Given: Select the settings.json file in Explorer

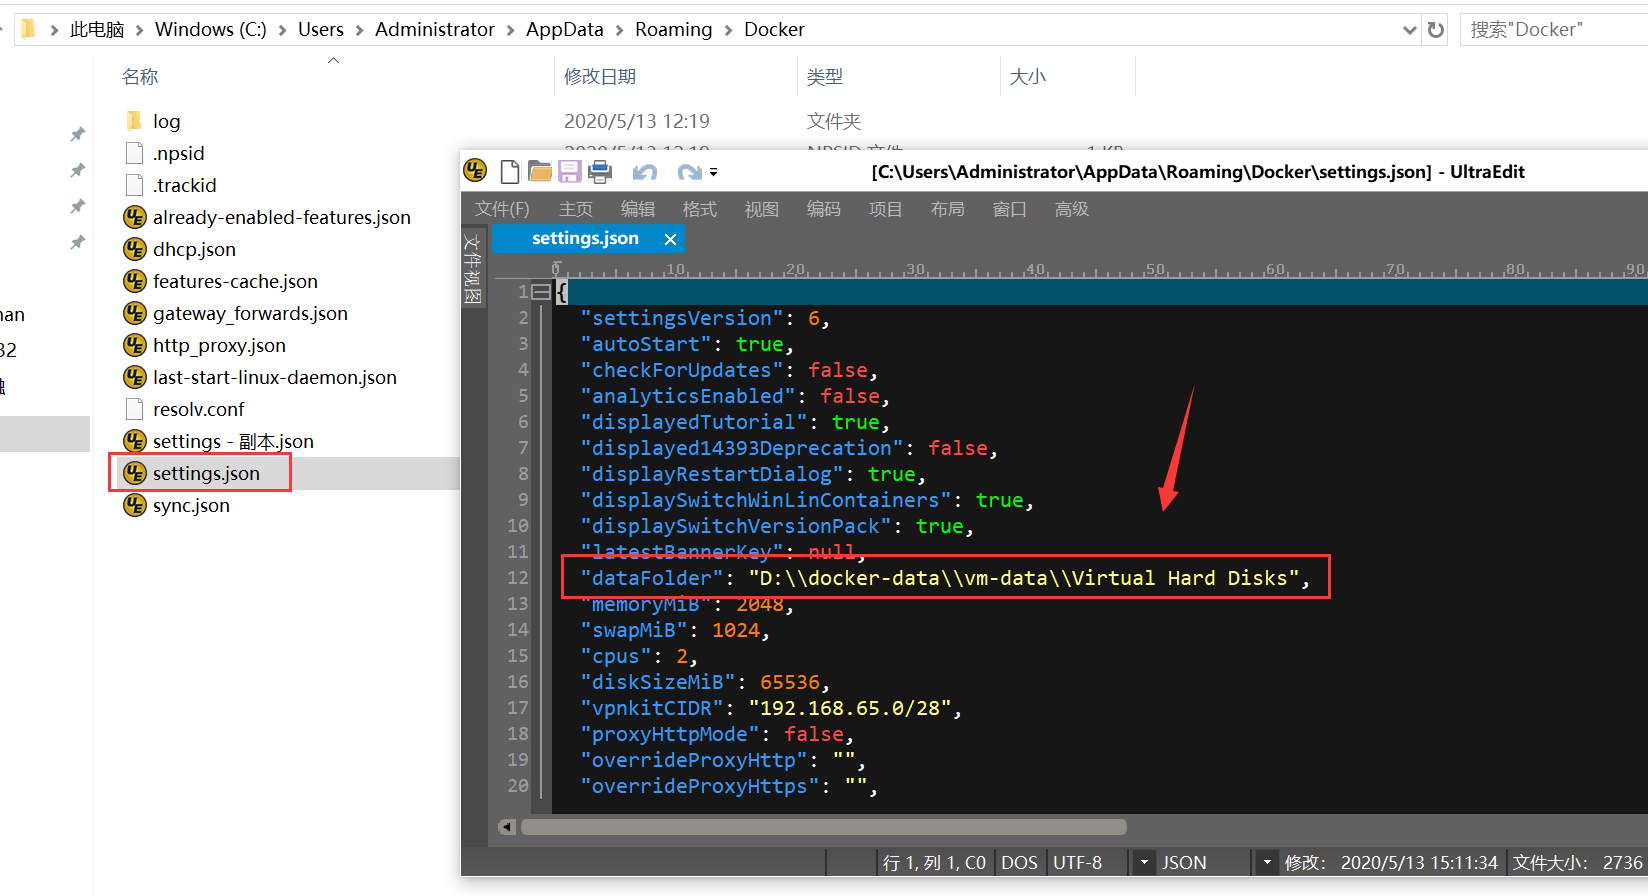Looking at the screenshot, I should coord(206,473).
